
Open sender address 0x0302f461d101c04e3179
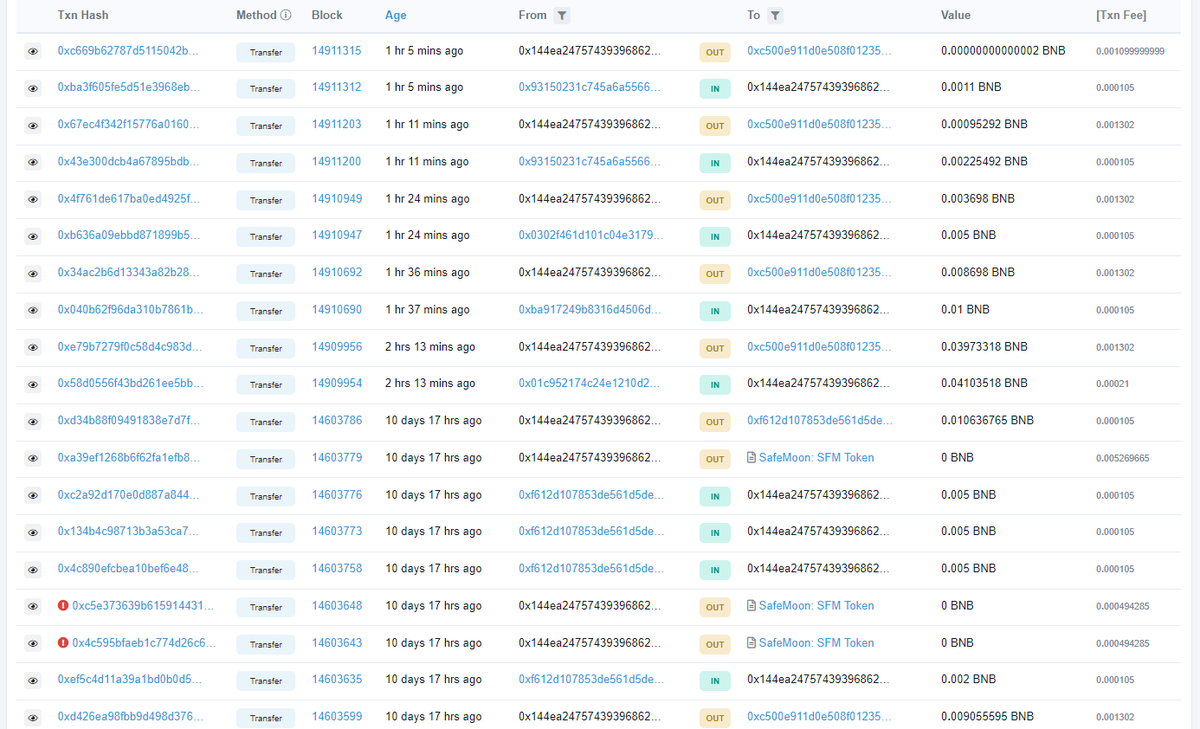pyautogui.click(x=590, y=235)
